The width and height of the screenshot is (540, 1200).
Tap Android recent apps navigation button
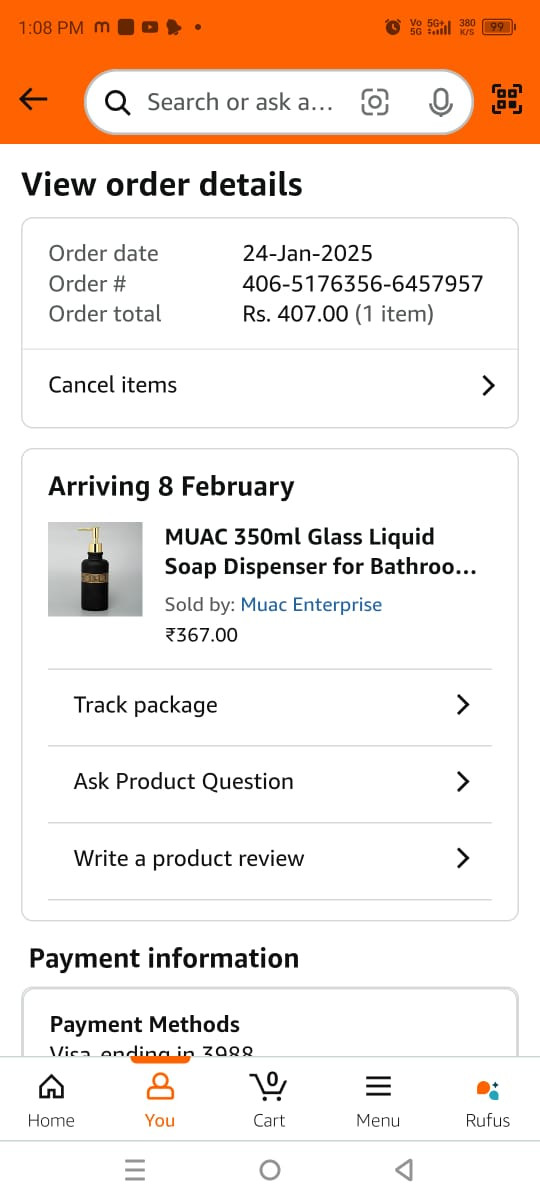point(135,1170)
